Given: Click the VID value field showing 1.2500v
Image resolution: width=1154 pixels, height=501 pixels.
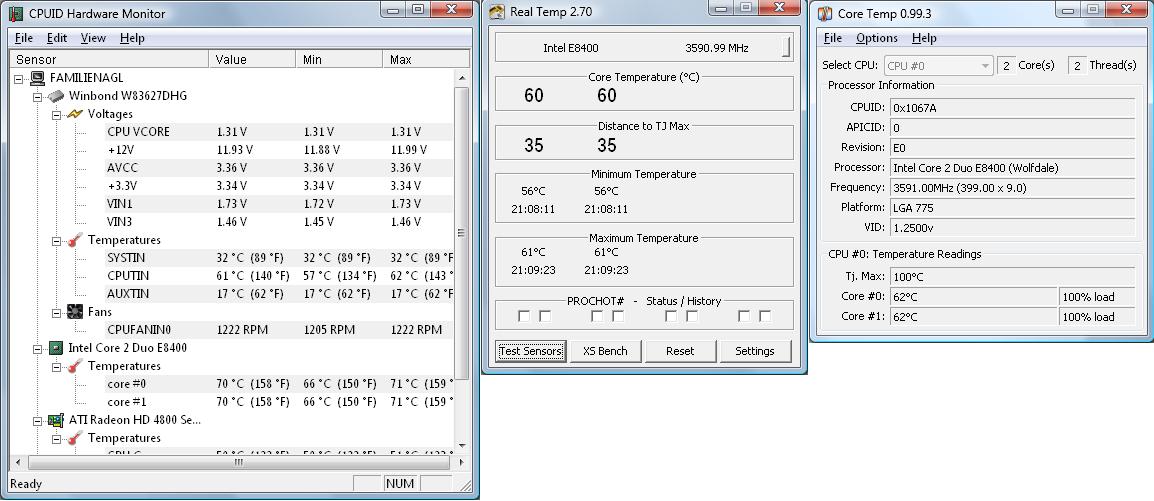Looking at the screenshot, I should (x=1013, y=228).
